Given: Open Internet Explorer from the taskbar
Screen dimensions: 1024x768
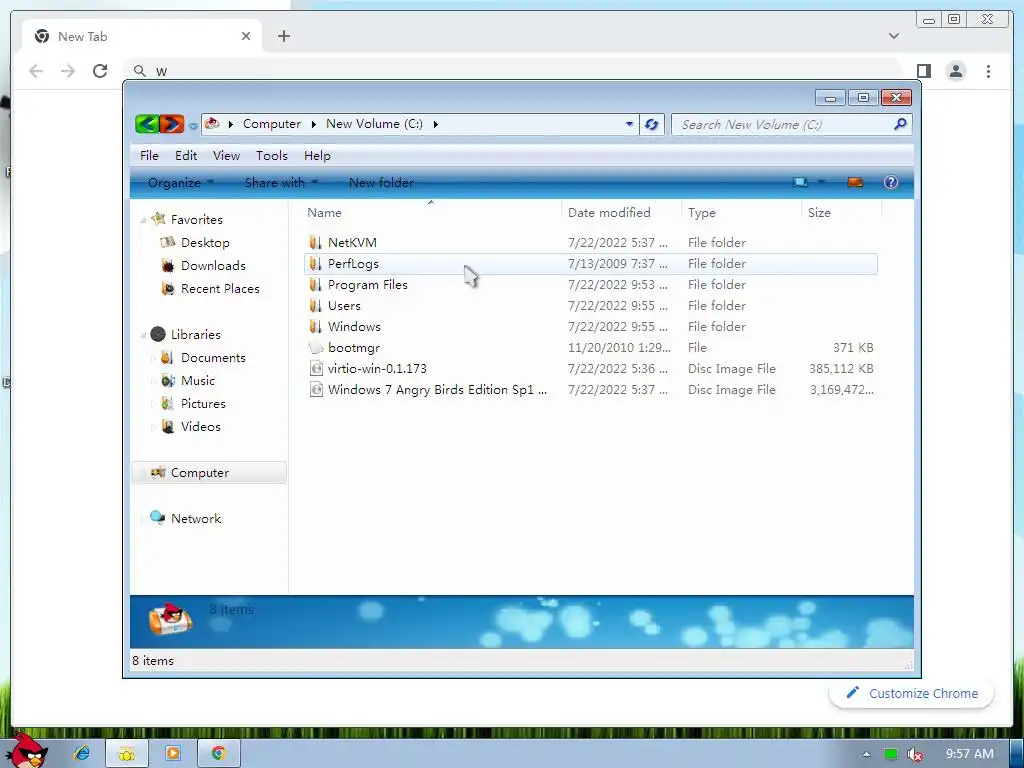Looking at the screenshot, I should tap(82, 753).
